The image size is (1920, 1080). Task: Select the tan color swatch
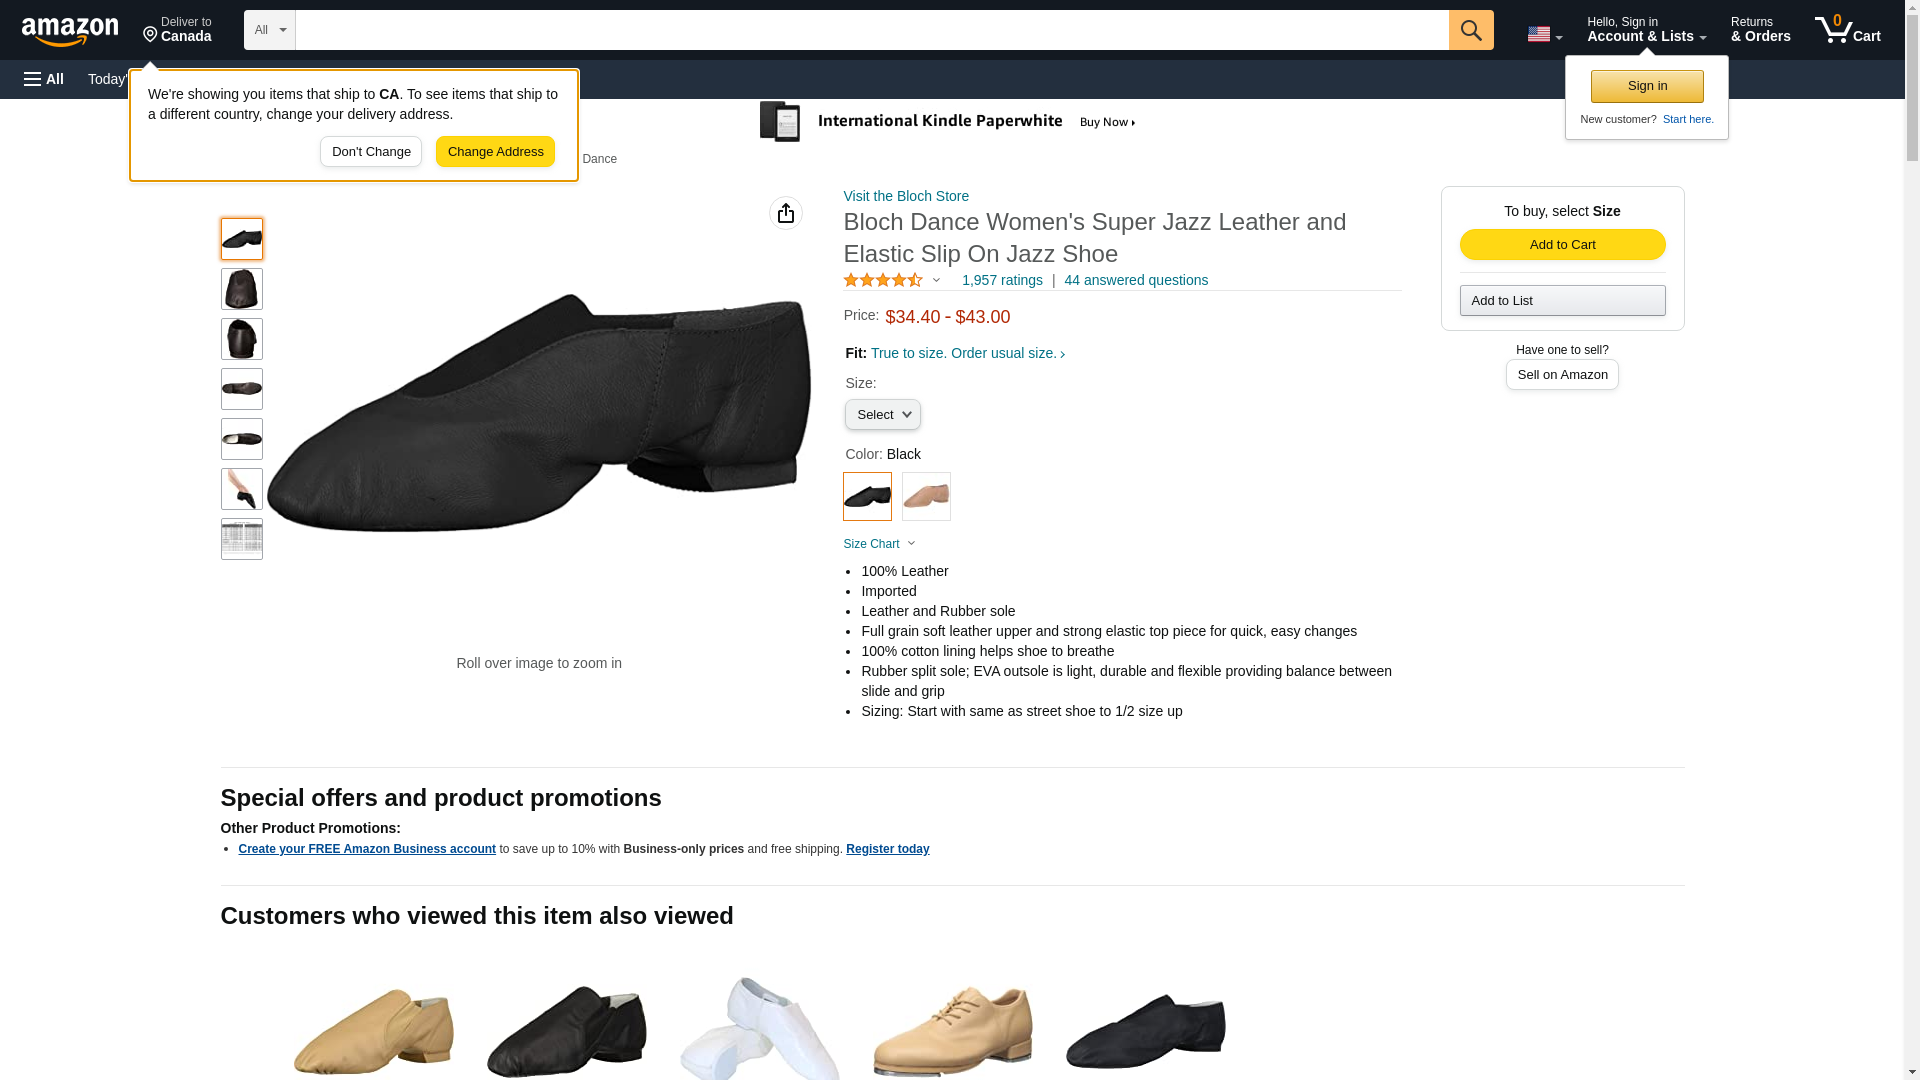(x=926, y=496)
